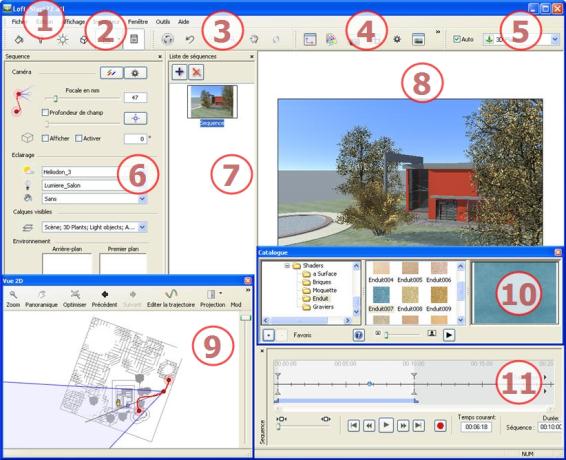Image resolution: width=566 pixels, height=460 pixels.
Task: Click Précédent in Vue 2D toolbar
Action: coord(104,299)
